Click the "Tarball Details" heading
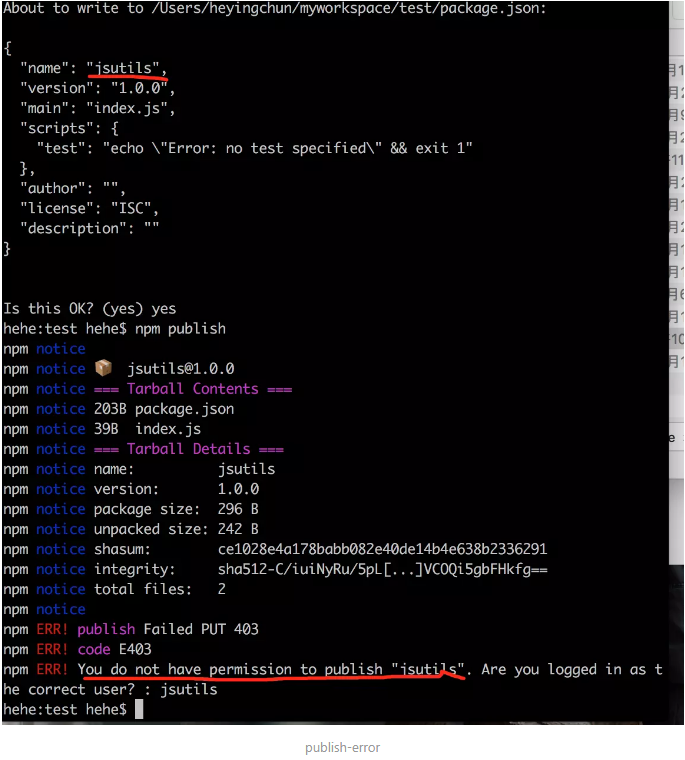 tap(189, 449)
